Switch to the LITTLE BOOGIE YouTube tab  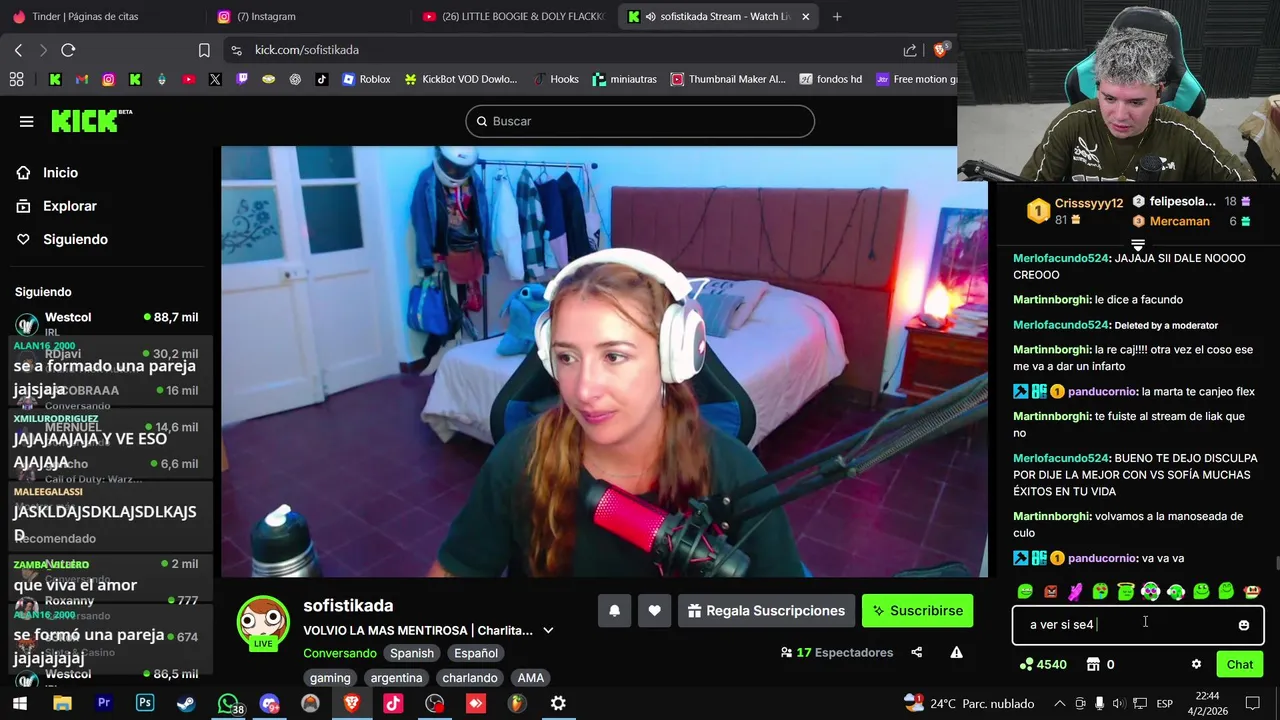[514, 16]
